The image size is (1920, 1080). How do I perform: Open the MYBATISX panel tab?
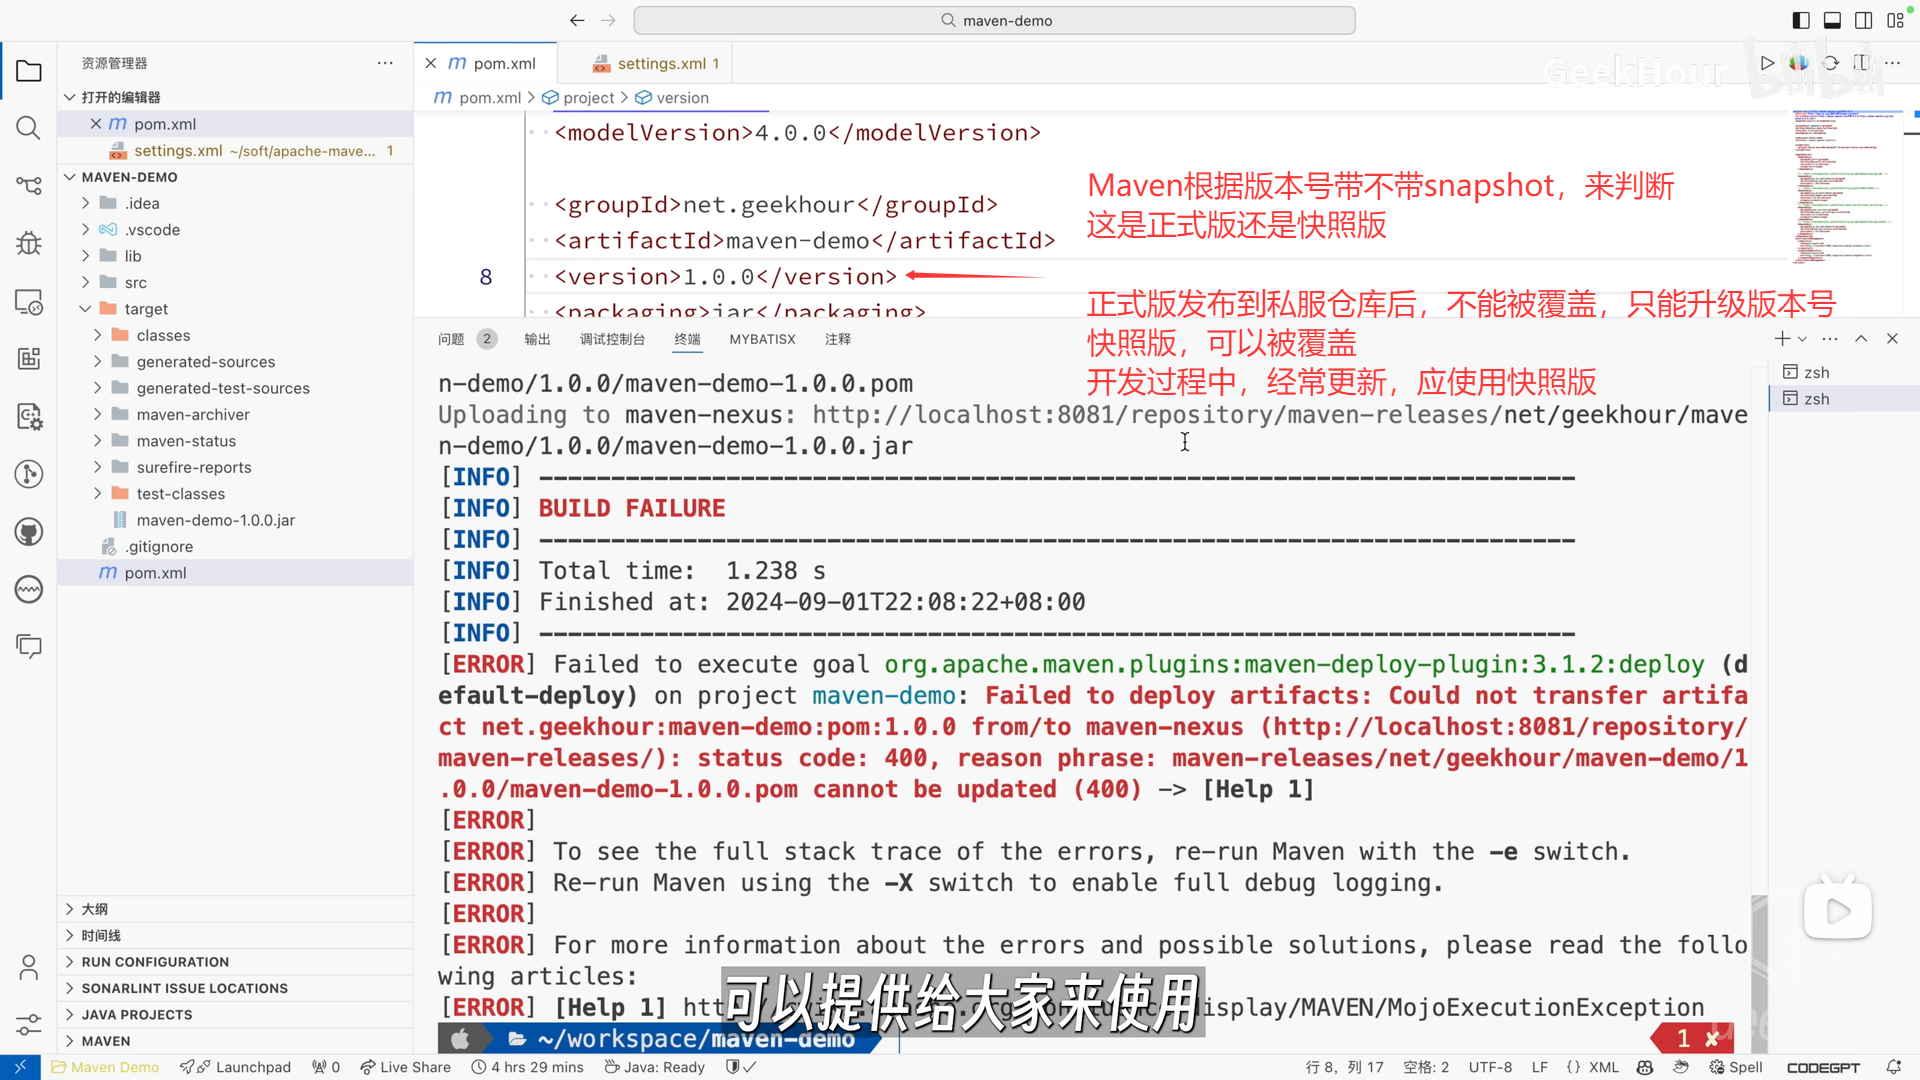pos(762,339)
